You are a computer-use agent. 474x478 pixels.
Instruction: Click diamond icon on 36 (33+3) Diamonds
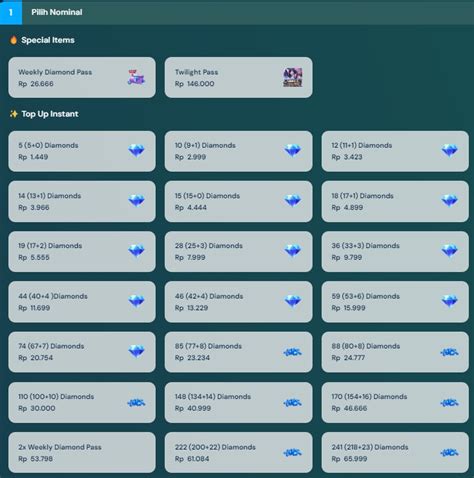click(449, 251)
